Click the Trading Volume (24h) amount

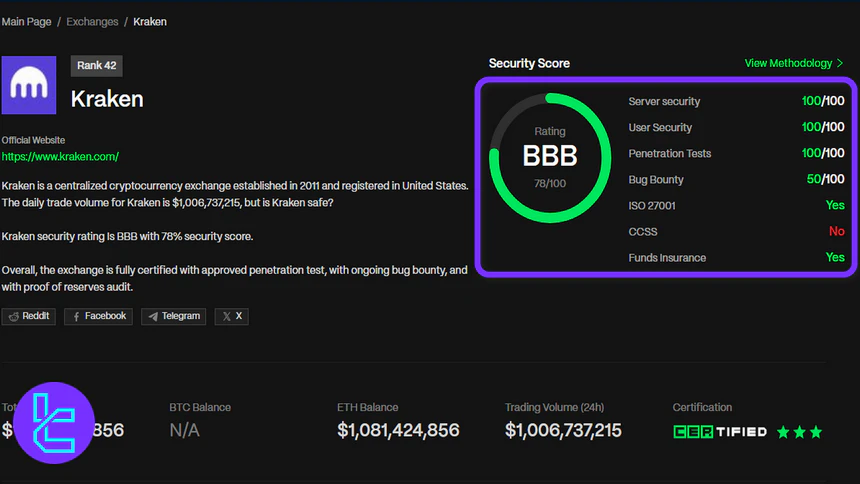pos(563,431)
